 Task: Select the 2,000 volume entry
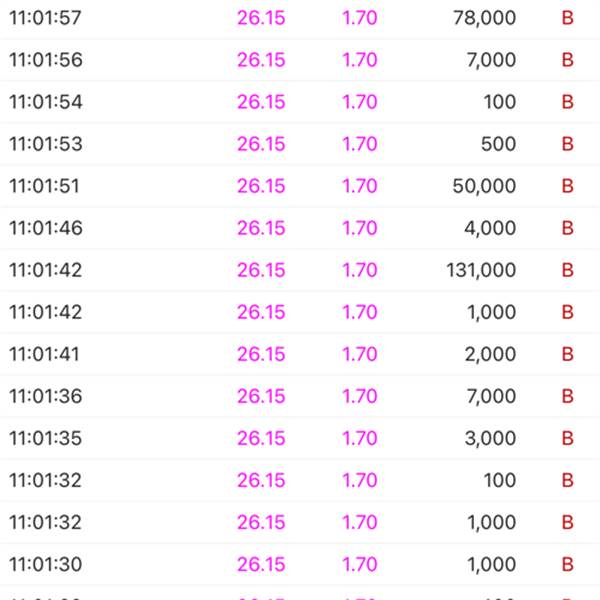491,354
